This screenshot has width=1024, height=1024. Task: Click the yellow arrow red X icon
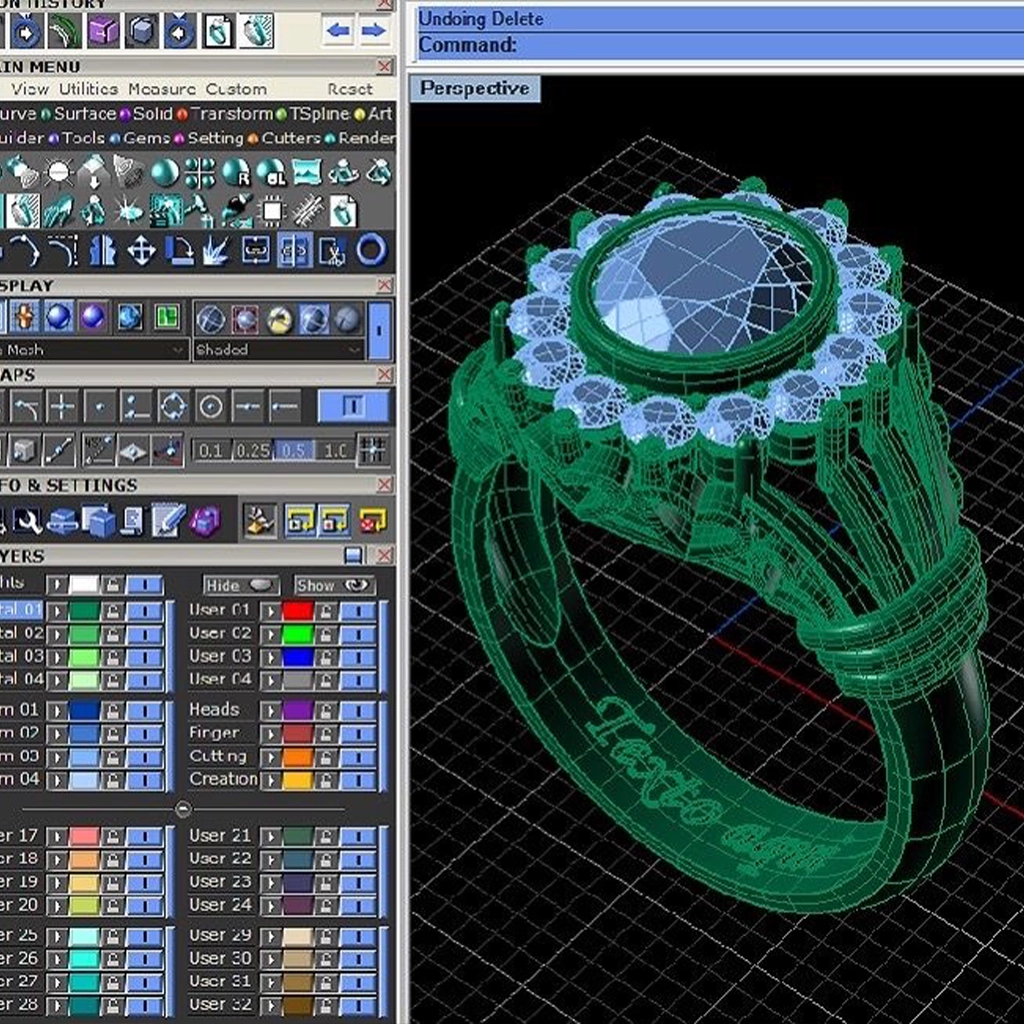coord(372,520)
